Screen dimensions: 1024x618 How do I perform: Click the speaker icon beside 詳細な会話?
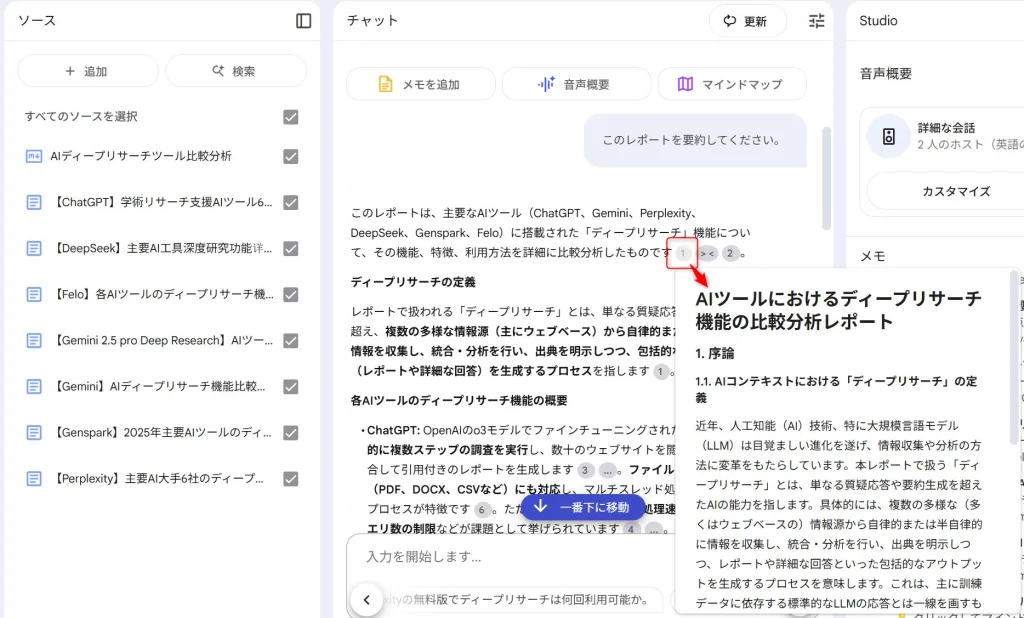(888, 137)
